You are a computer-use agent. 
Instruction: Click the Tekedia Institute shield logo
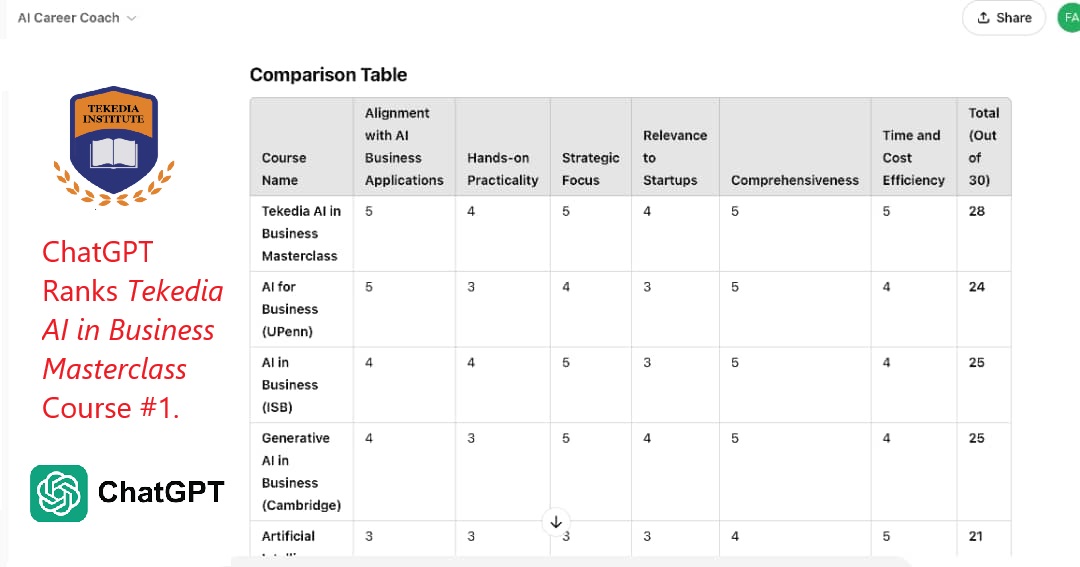[114, 140]
